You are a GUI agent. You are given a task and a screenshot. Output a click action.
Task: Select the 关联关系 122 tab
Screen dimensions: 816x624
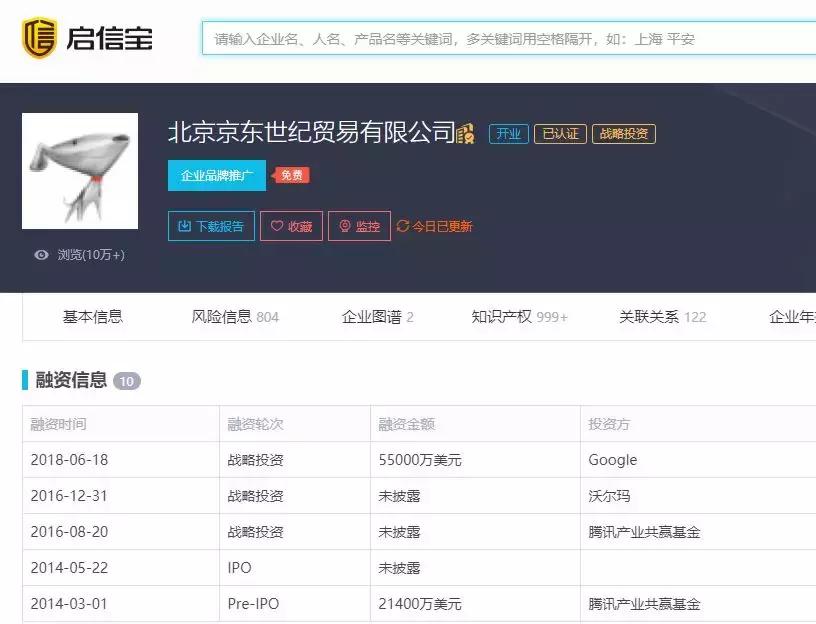coord(660,316)
